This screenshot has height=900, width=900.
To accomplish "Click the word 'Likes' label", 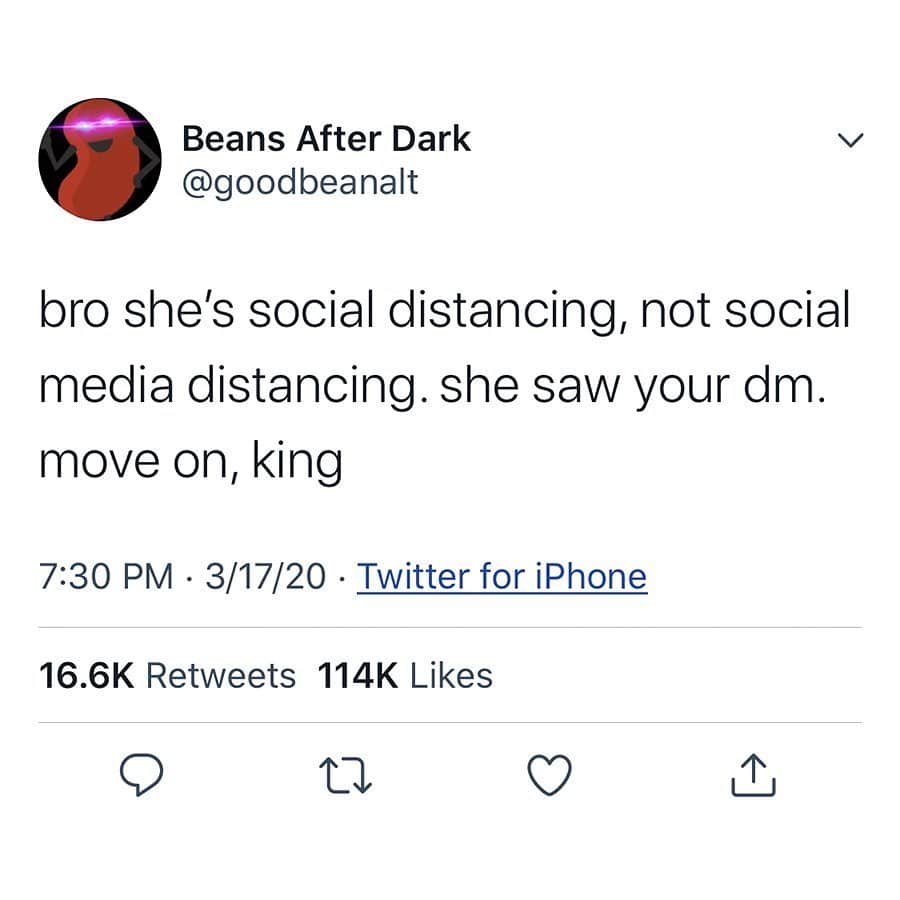I will point(451,676).
